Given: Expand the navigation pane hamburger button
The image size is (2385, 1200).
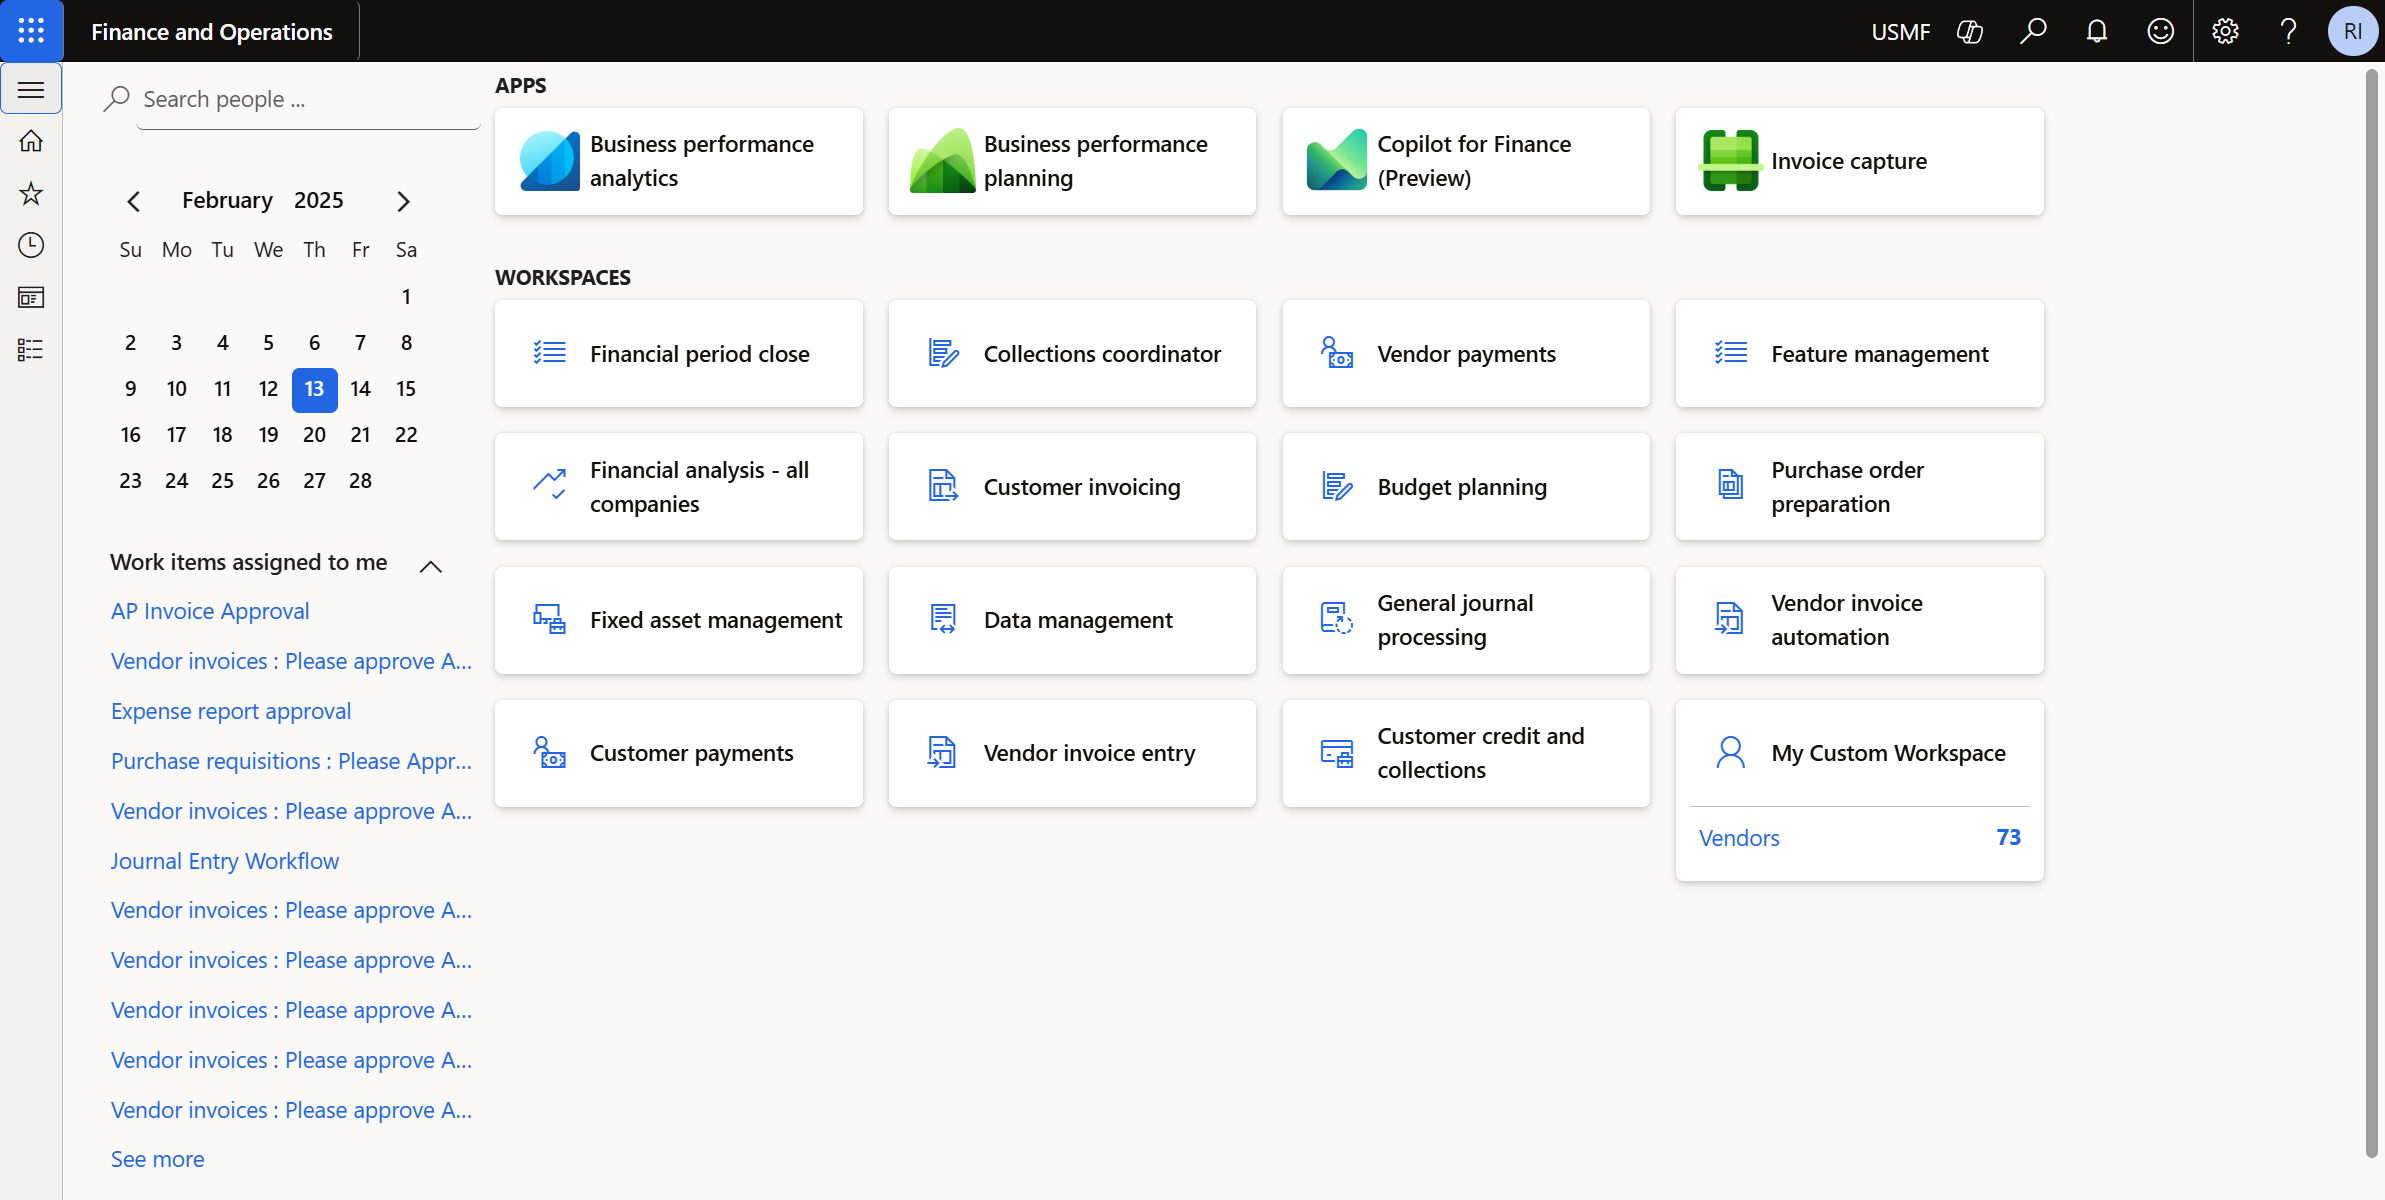Looking at the screenshot, I should click(31, 89).
